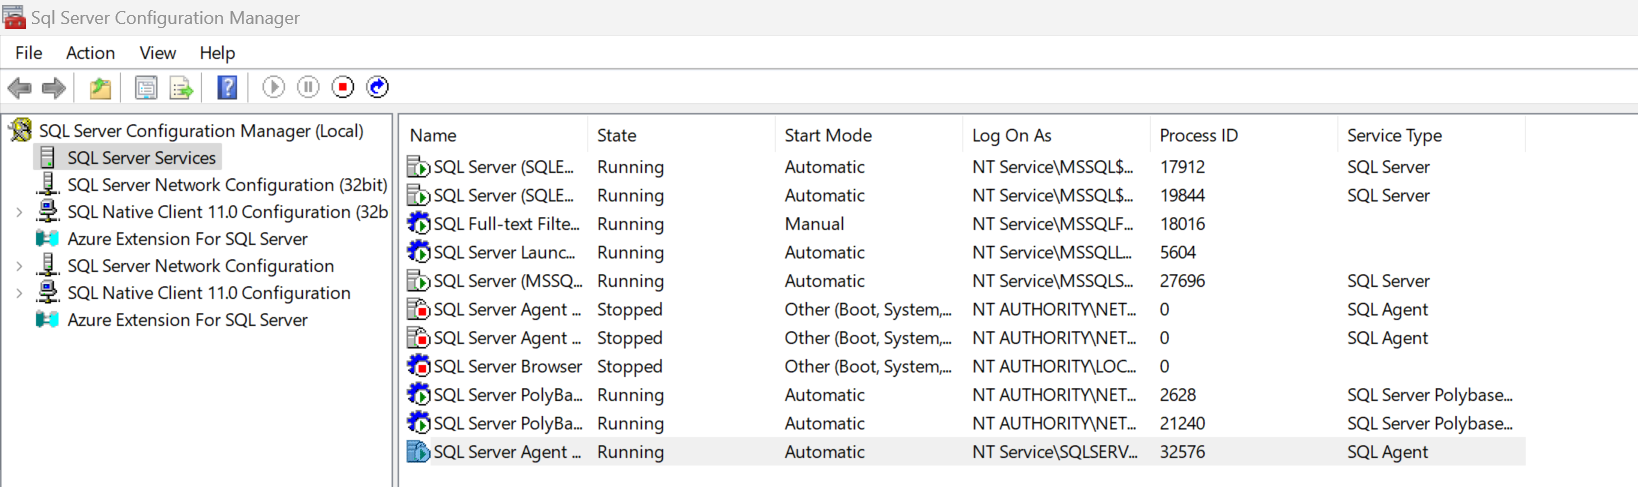This screenshot has height=487, width=1638.
Task: Click the NT Service\SQLSERV... log on cell
Action: (x=1054, y=453)
